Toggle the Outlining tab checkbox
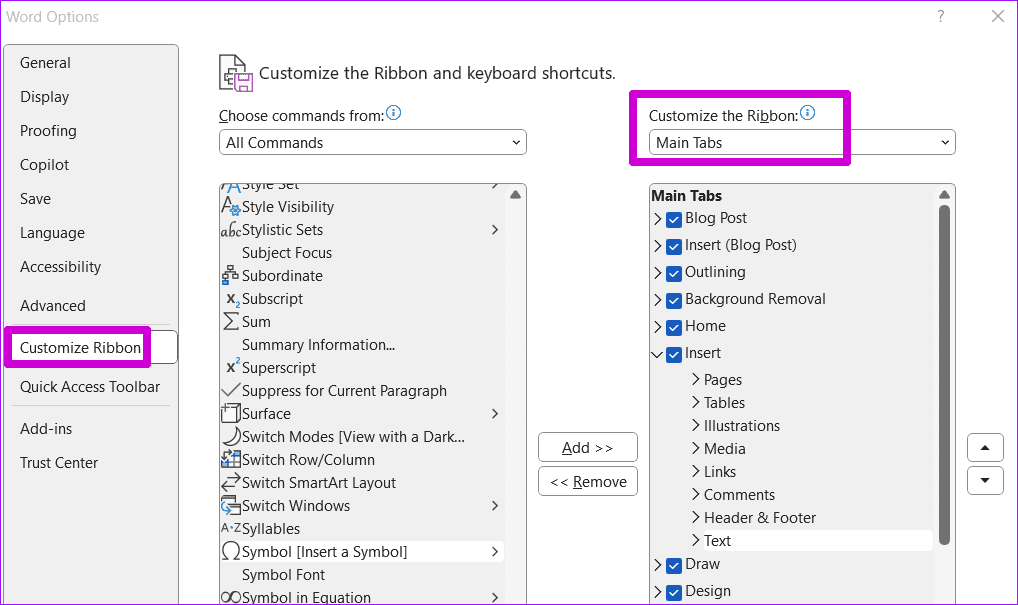Image resolution: width=1018 pixels, height=605 pixels. [x=674, y=273]
